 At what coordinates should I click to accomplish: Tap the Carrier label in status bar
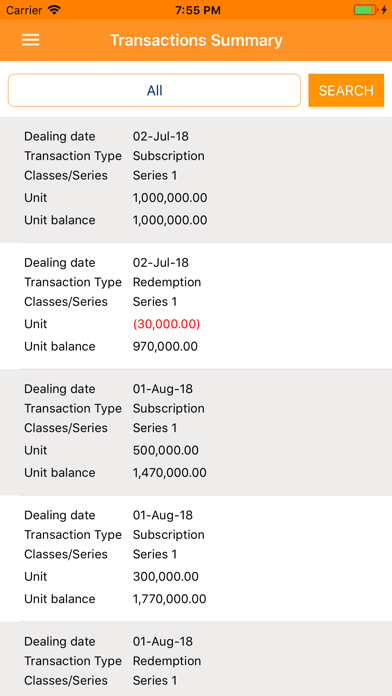tap(24, 10)
